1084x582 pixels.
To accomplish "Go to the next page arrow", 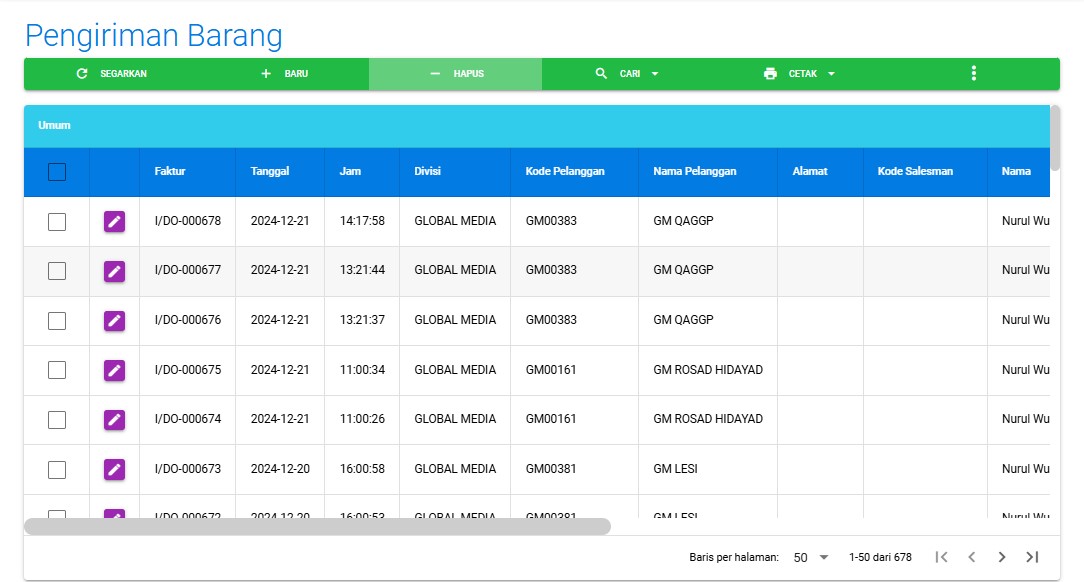I will tap(1001, 557).
